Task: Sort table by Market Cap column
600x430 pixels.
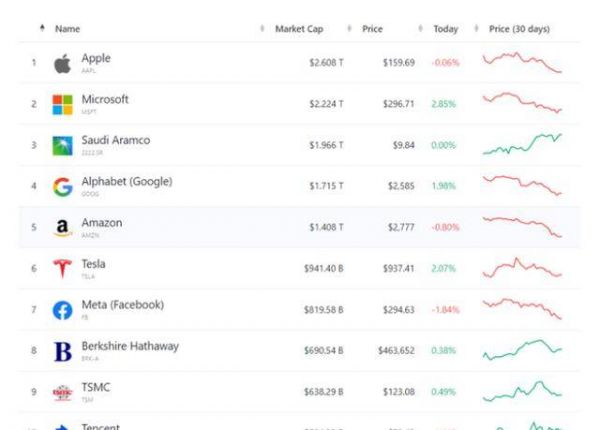Action: [298, 29]
